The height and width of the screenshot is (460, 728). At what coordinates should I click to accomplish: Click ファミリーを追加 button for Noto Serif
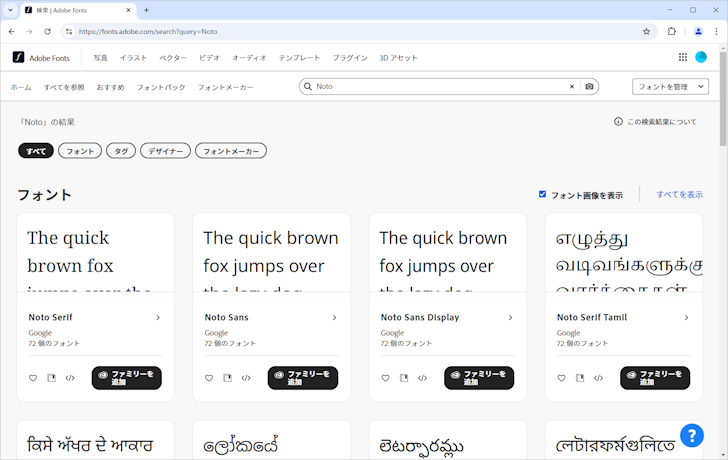tap(127, 378)
